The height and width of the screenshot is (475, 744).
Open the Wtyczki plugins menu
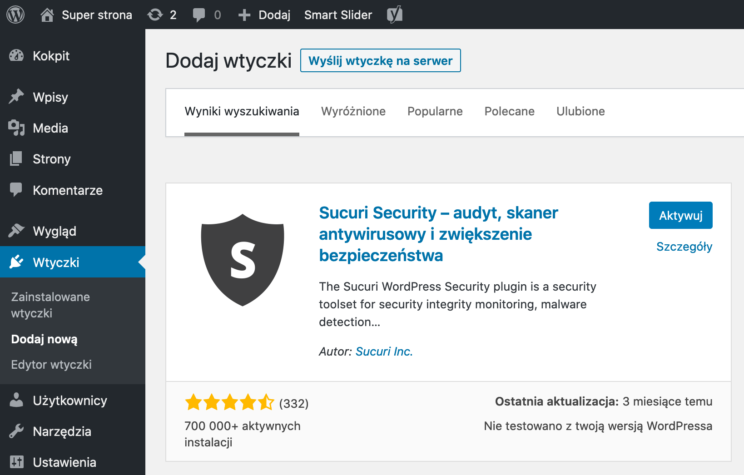click(x=56, y=262)
